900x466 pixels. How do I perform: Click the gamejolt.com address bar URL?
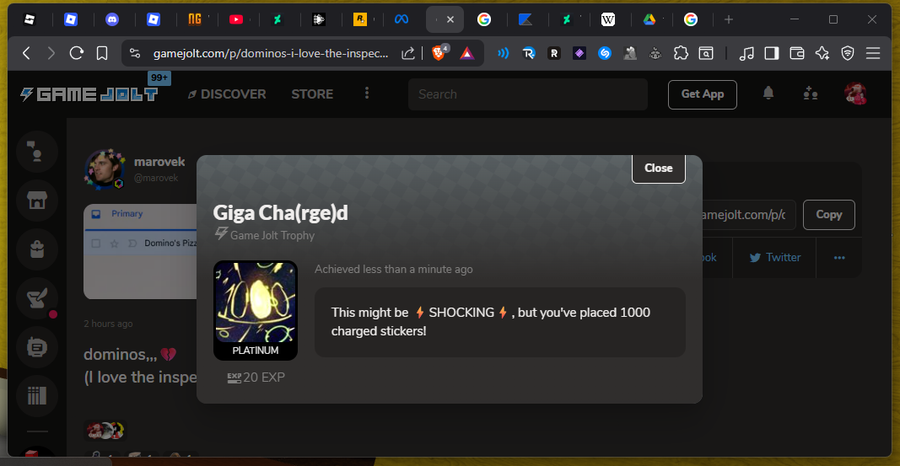271,53
